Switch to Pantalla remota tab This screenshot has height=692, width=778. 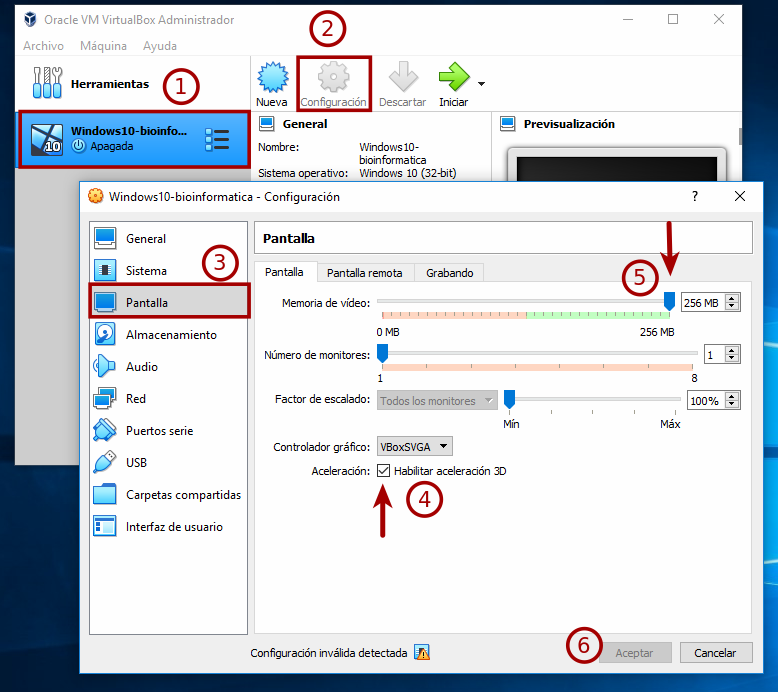coord(365,273)
